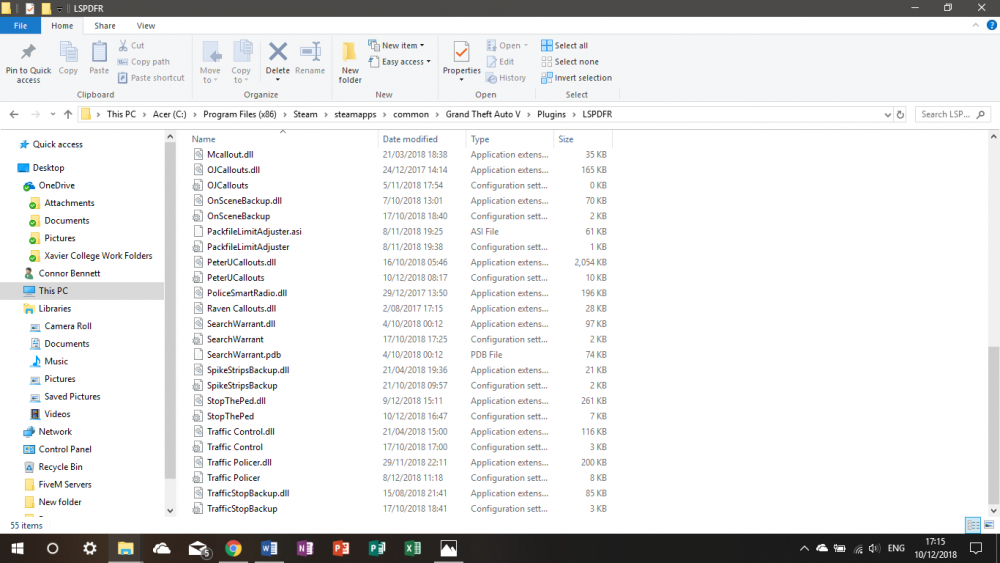Click Copy path in Clipboard group
1000x563 pixels.
[x=143, y=62]
